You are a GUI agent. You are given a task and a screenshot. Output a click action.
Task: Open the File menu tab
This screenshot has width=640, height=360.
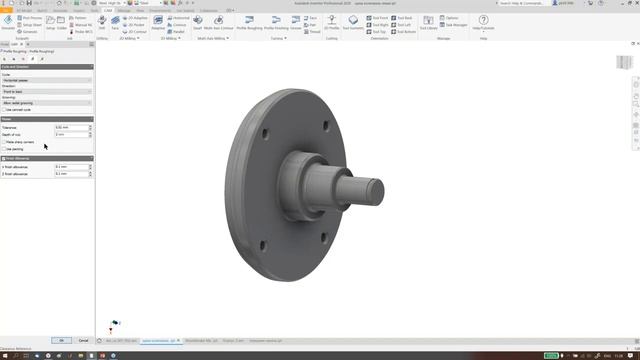pos(6,10)
